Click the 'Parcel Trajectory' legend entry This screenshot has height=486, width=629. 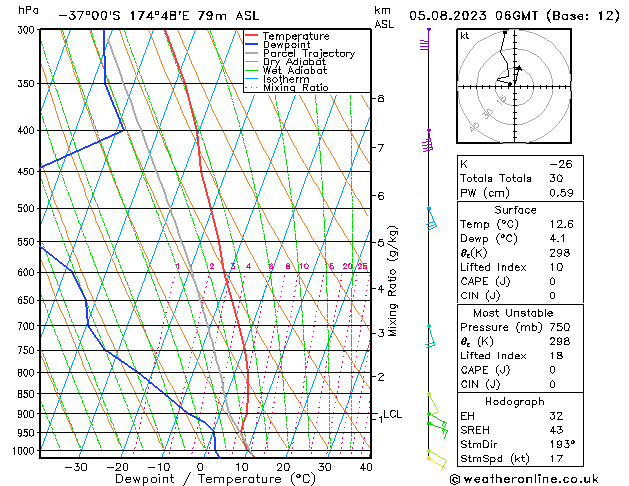point(300,53)
